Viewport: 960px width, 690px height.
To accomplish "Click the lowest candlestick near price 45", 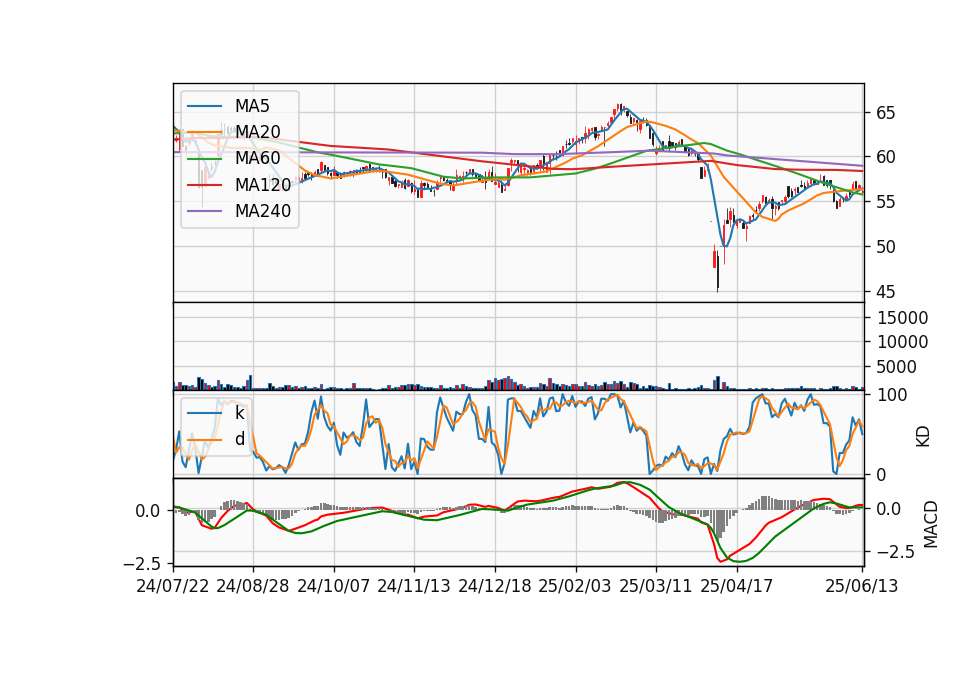I will pos(718,272).
